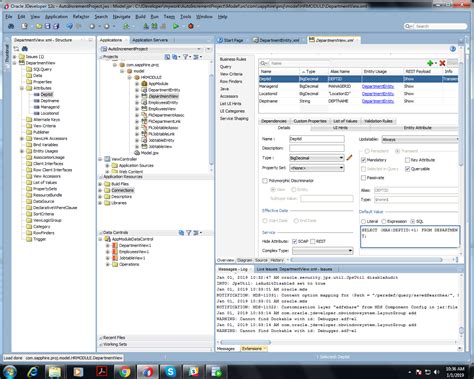Open the Updatable Always dropdown
Viewport: 474px width, 379px height.
[420, 139]
